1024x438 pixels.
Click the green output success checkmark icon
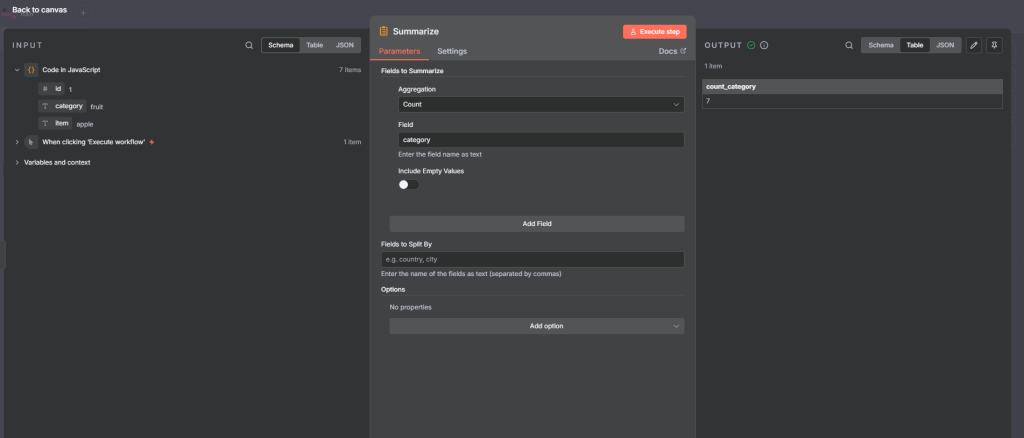[x=751, y=45]
